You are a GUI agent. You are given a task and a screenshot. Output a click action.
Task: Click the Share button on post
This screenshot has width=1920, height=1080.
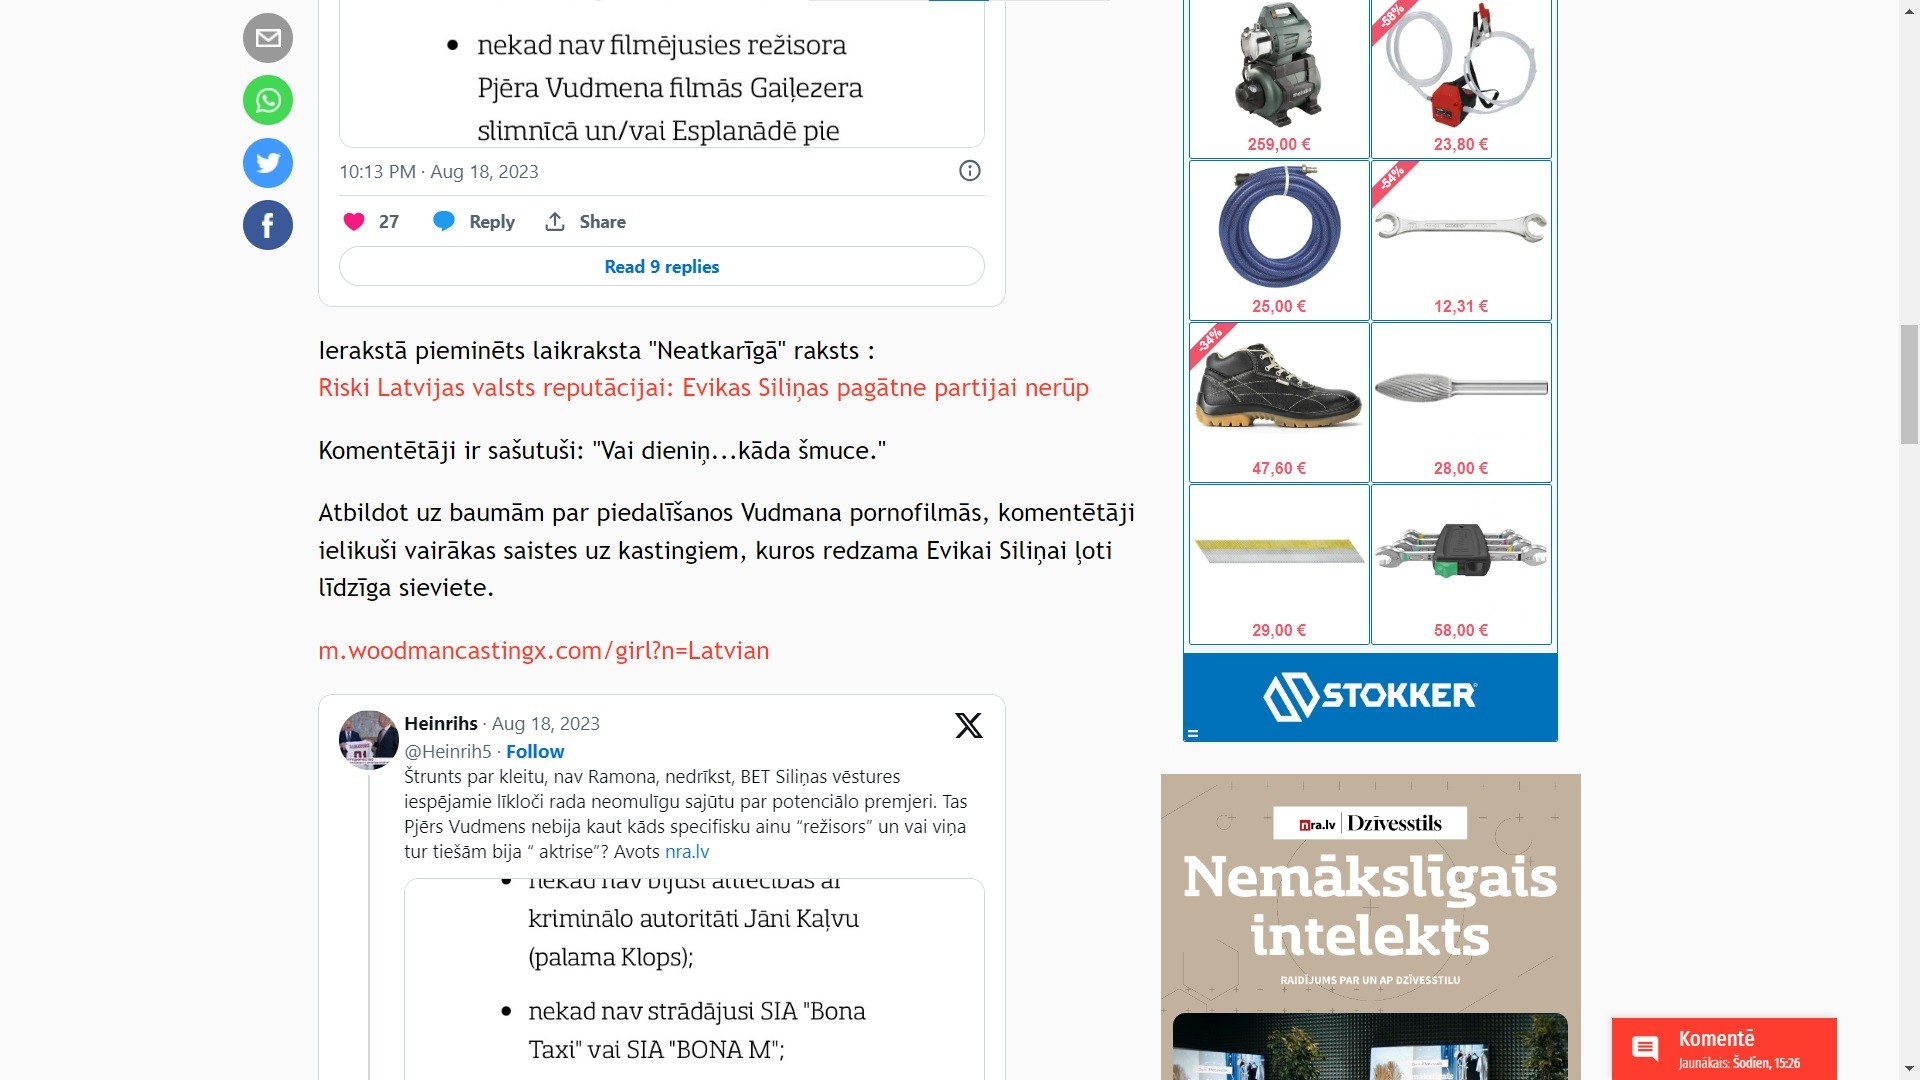tap(585, 220)
